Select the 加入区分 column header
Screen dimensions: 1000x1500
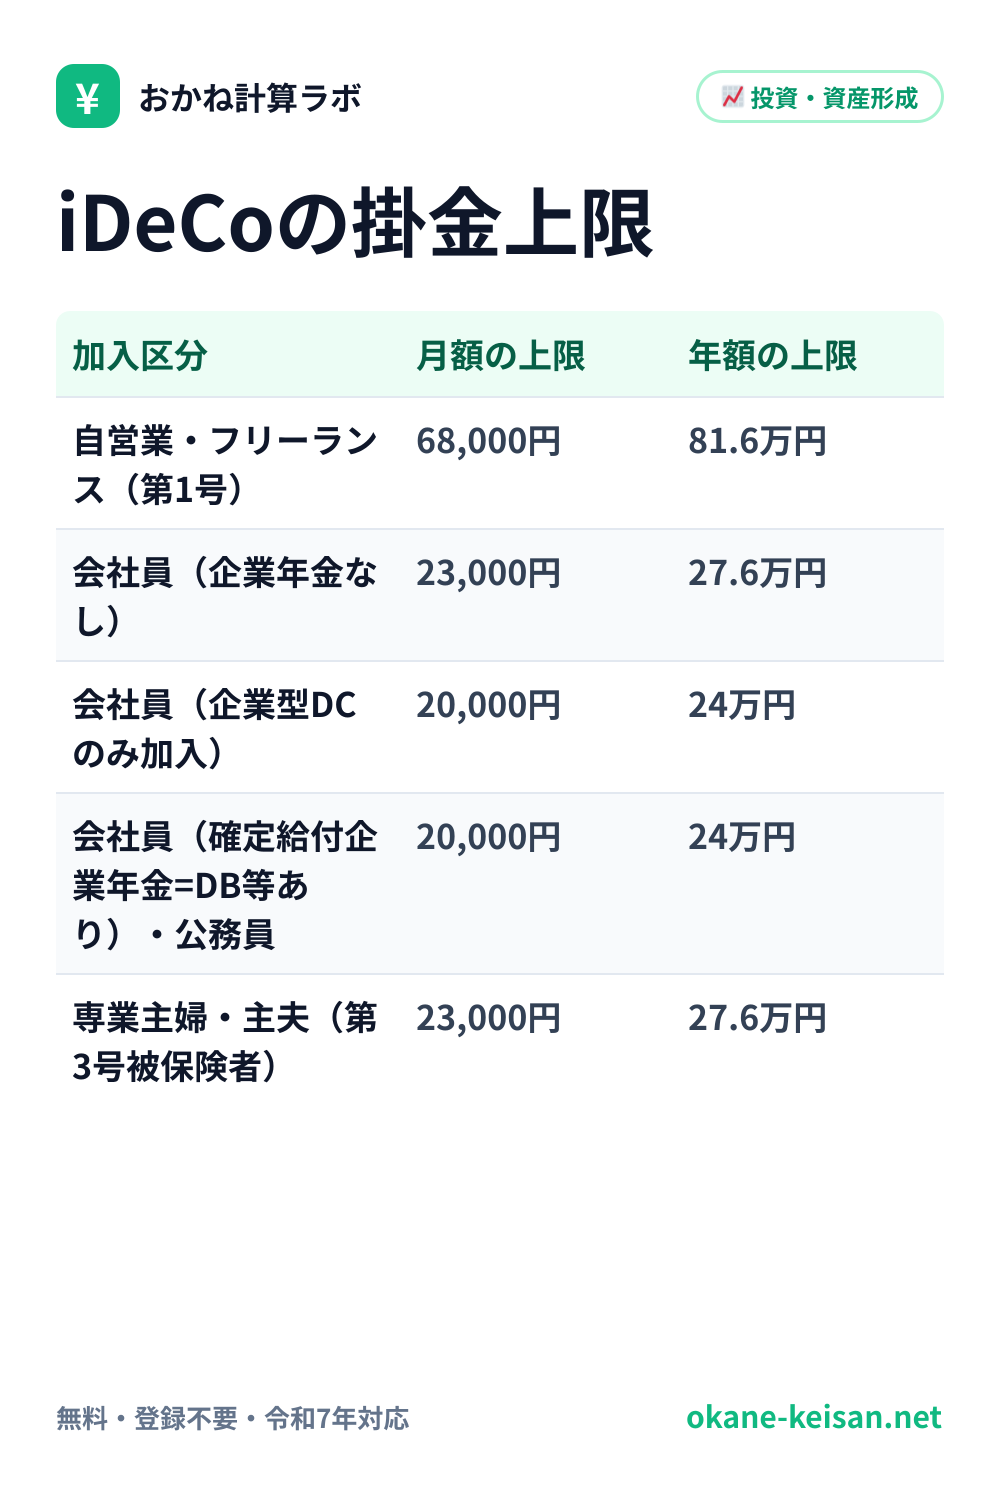click(x=140, y=356)
